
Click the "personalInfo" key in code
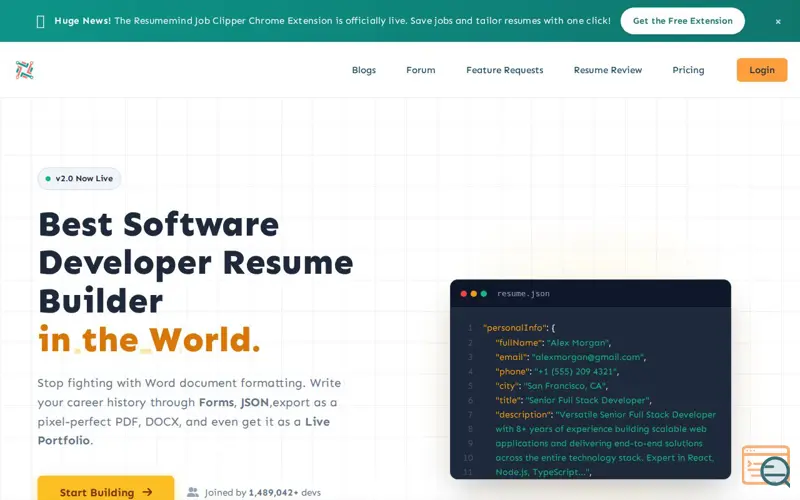coord(514,328)
